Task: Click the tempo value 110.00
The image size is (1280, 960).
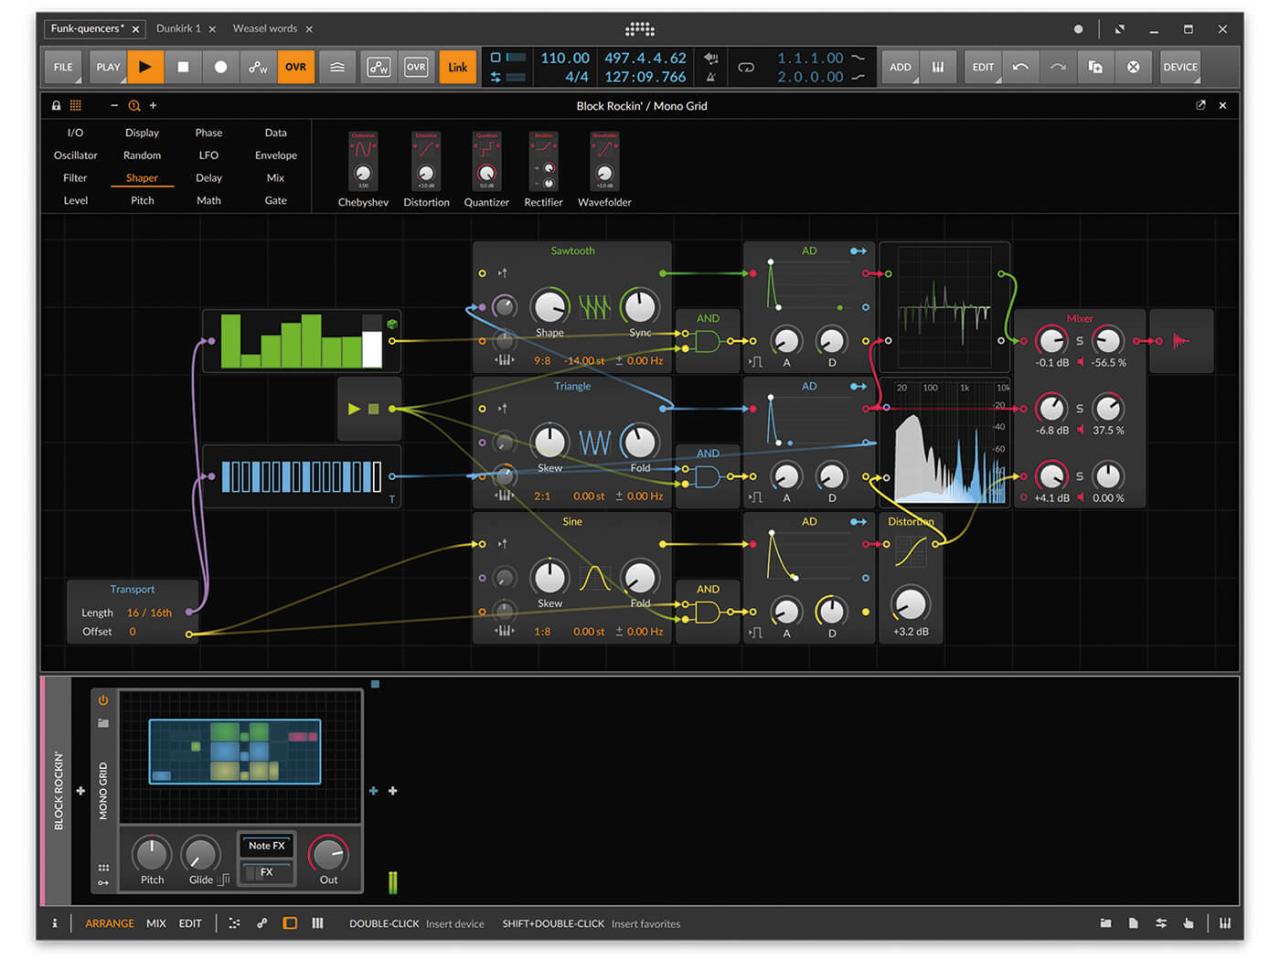Action: coord(565,58)
